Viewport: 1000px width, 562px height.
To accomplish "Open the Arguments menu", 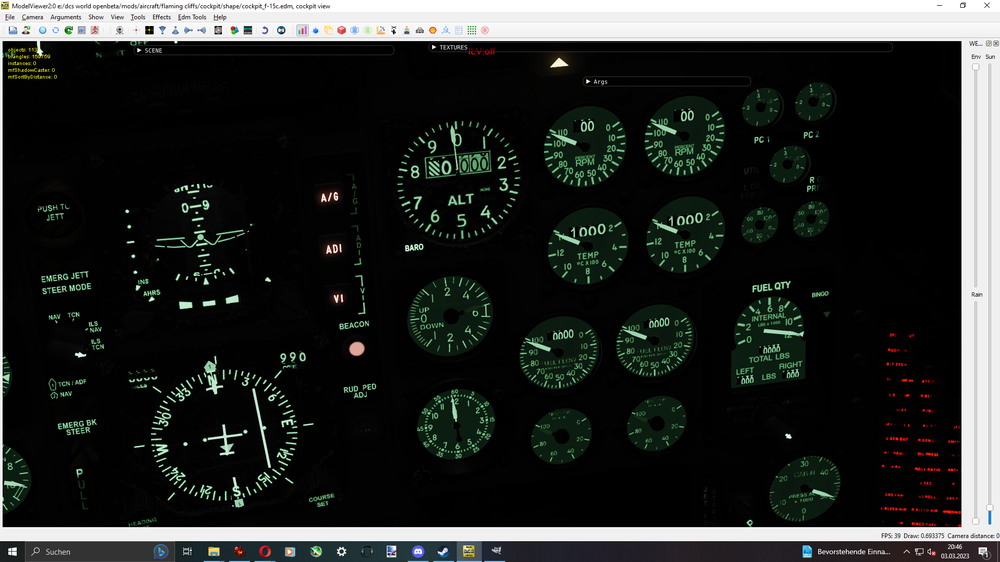I will (x=66, y=17).
